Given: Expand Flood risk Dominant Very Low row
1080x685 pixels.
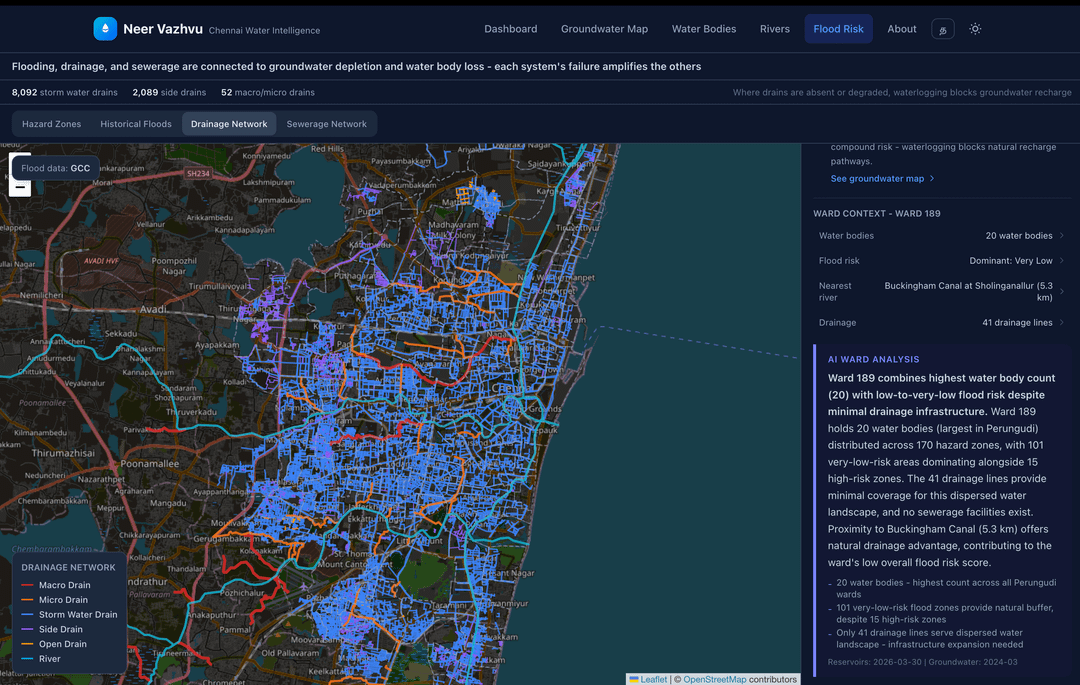Looking at the screenshot, I should pyautogui.click(x=1061, y=261).
